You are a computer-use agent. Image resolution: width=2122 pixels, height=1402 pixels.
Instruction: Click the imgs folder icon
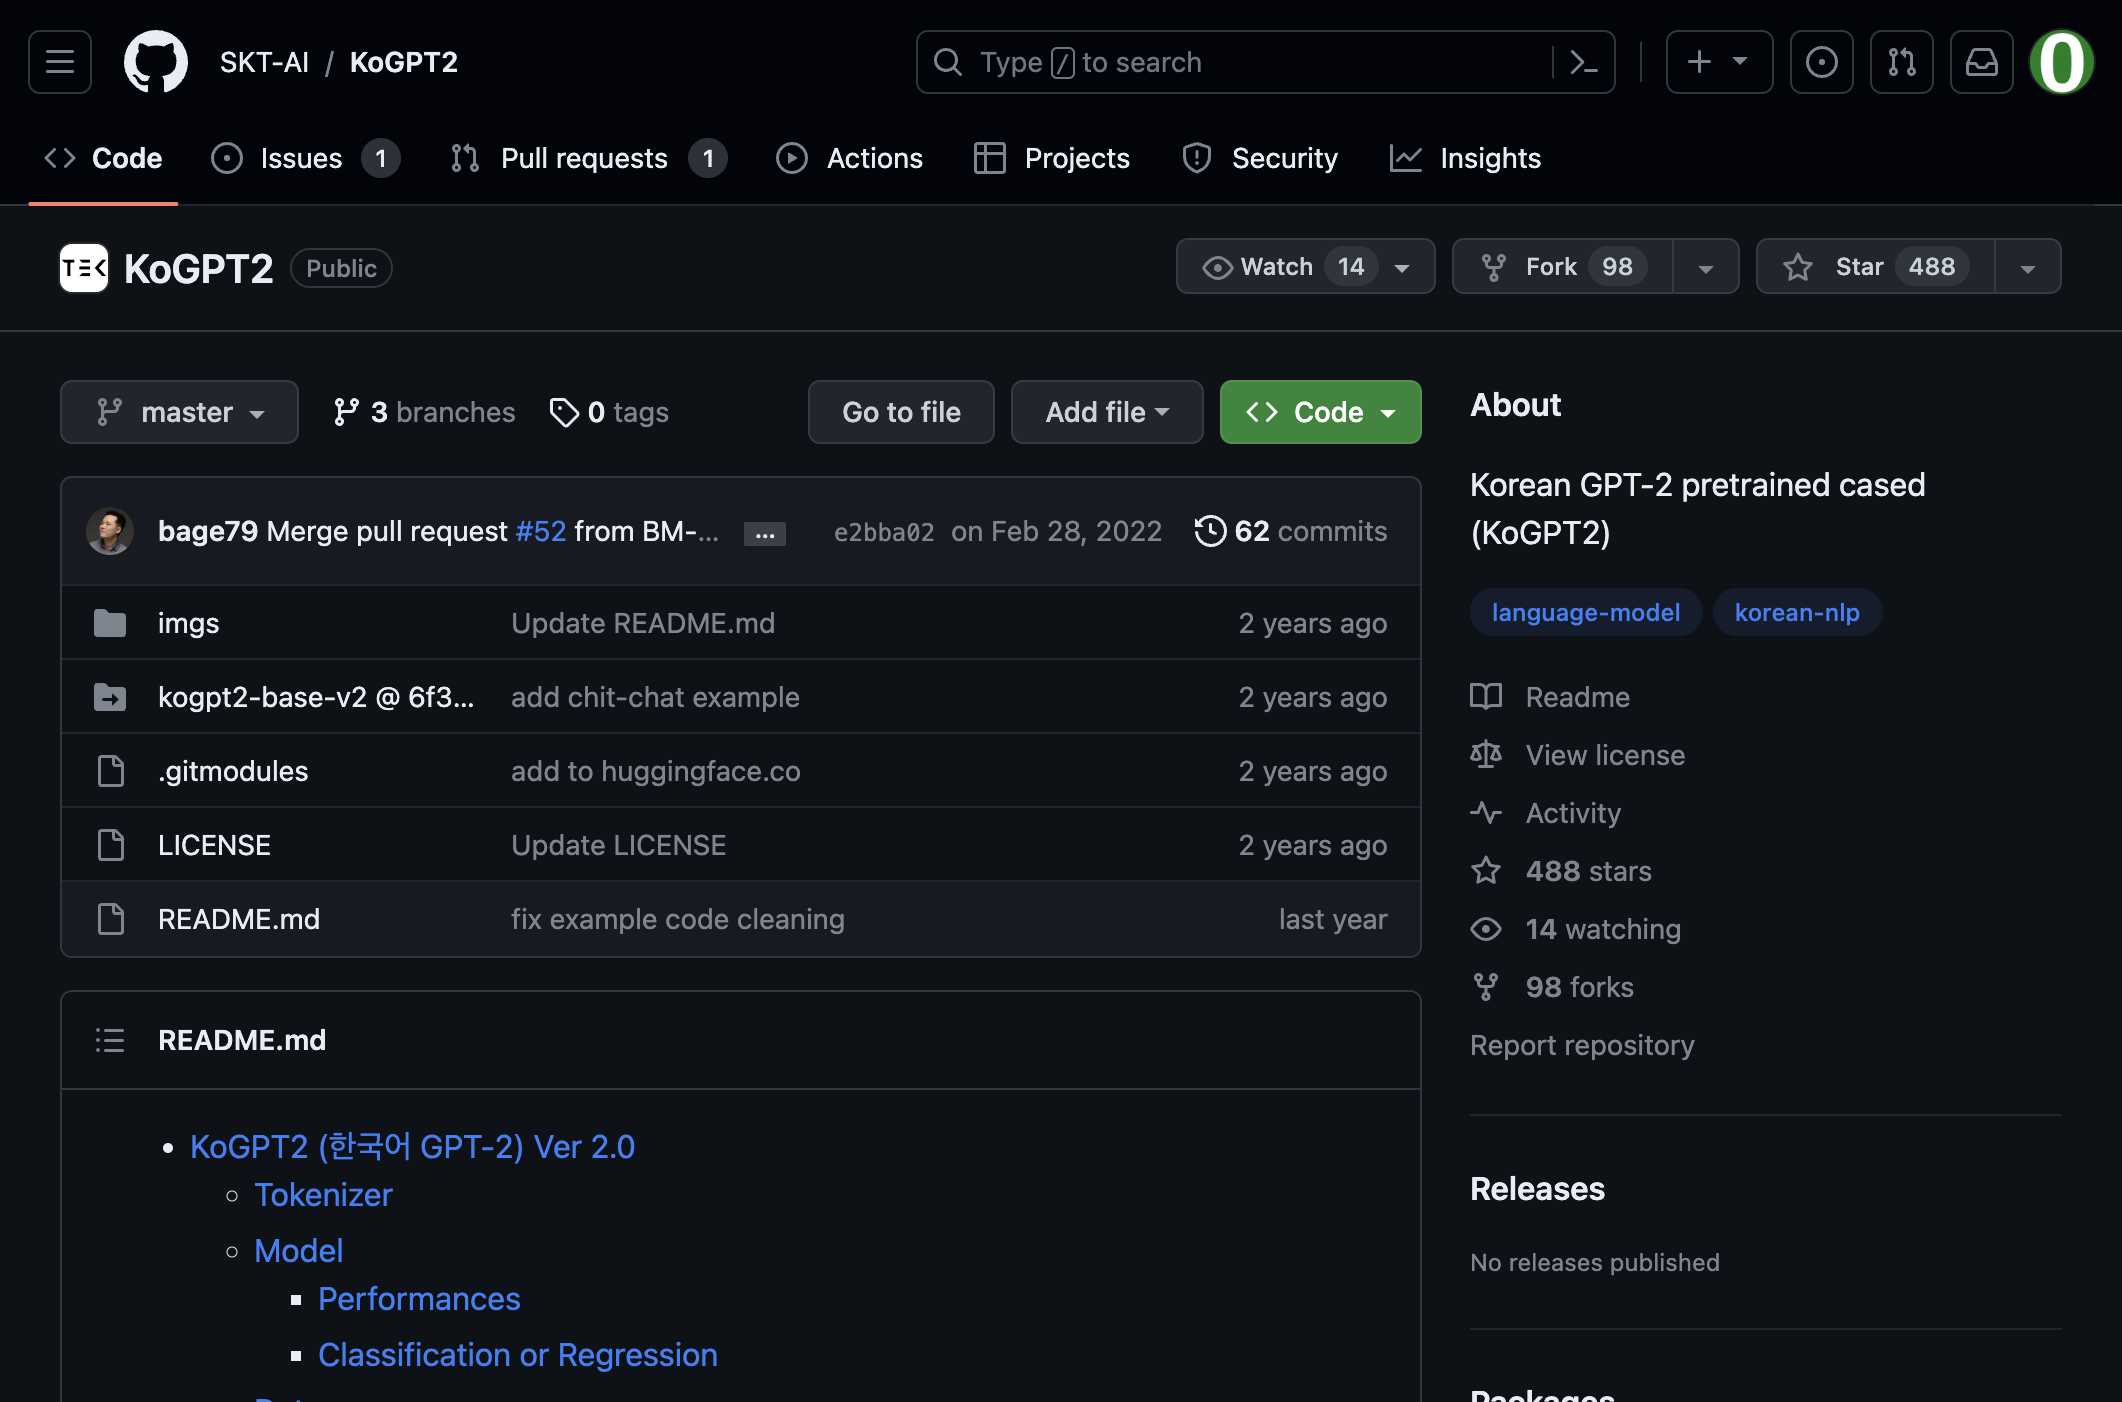(x=110, y=623)
